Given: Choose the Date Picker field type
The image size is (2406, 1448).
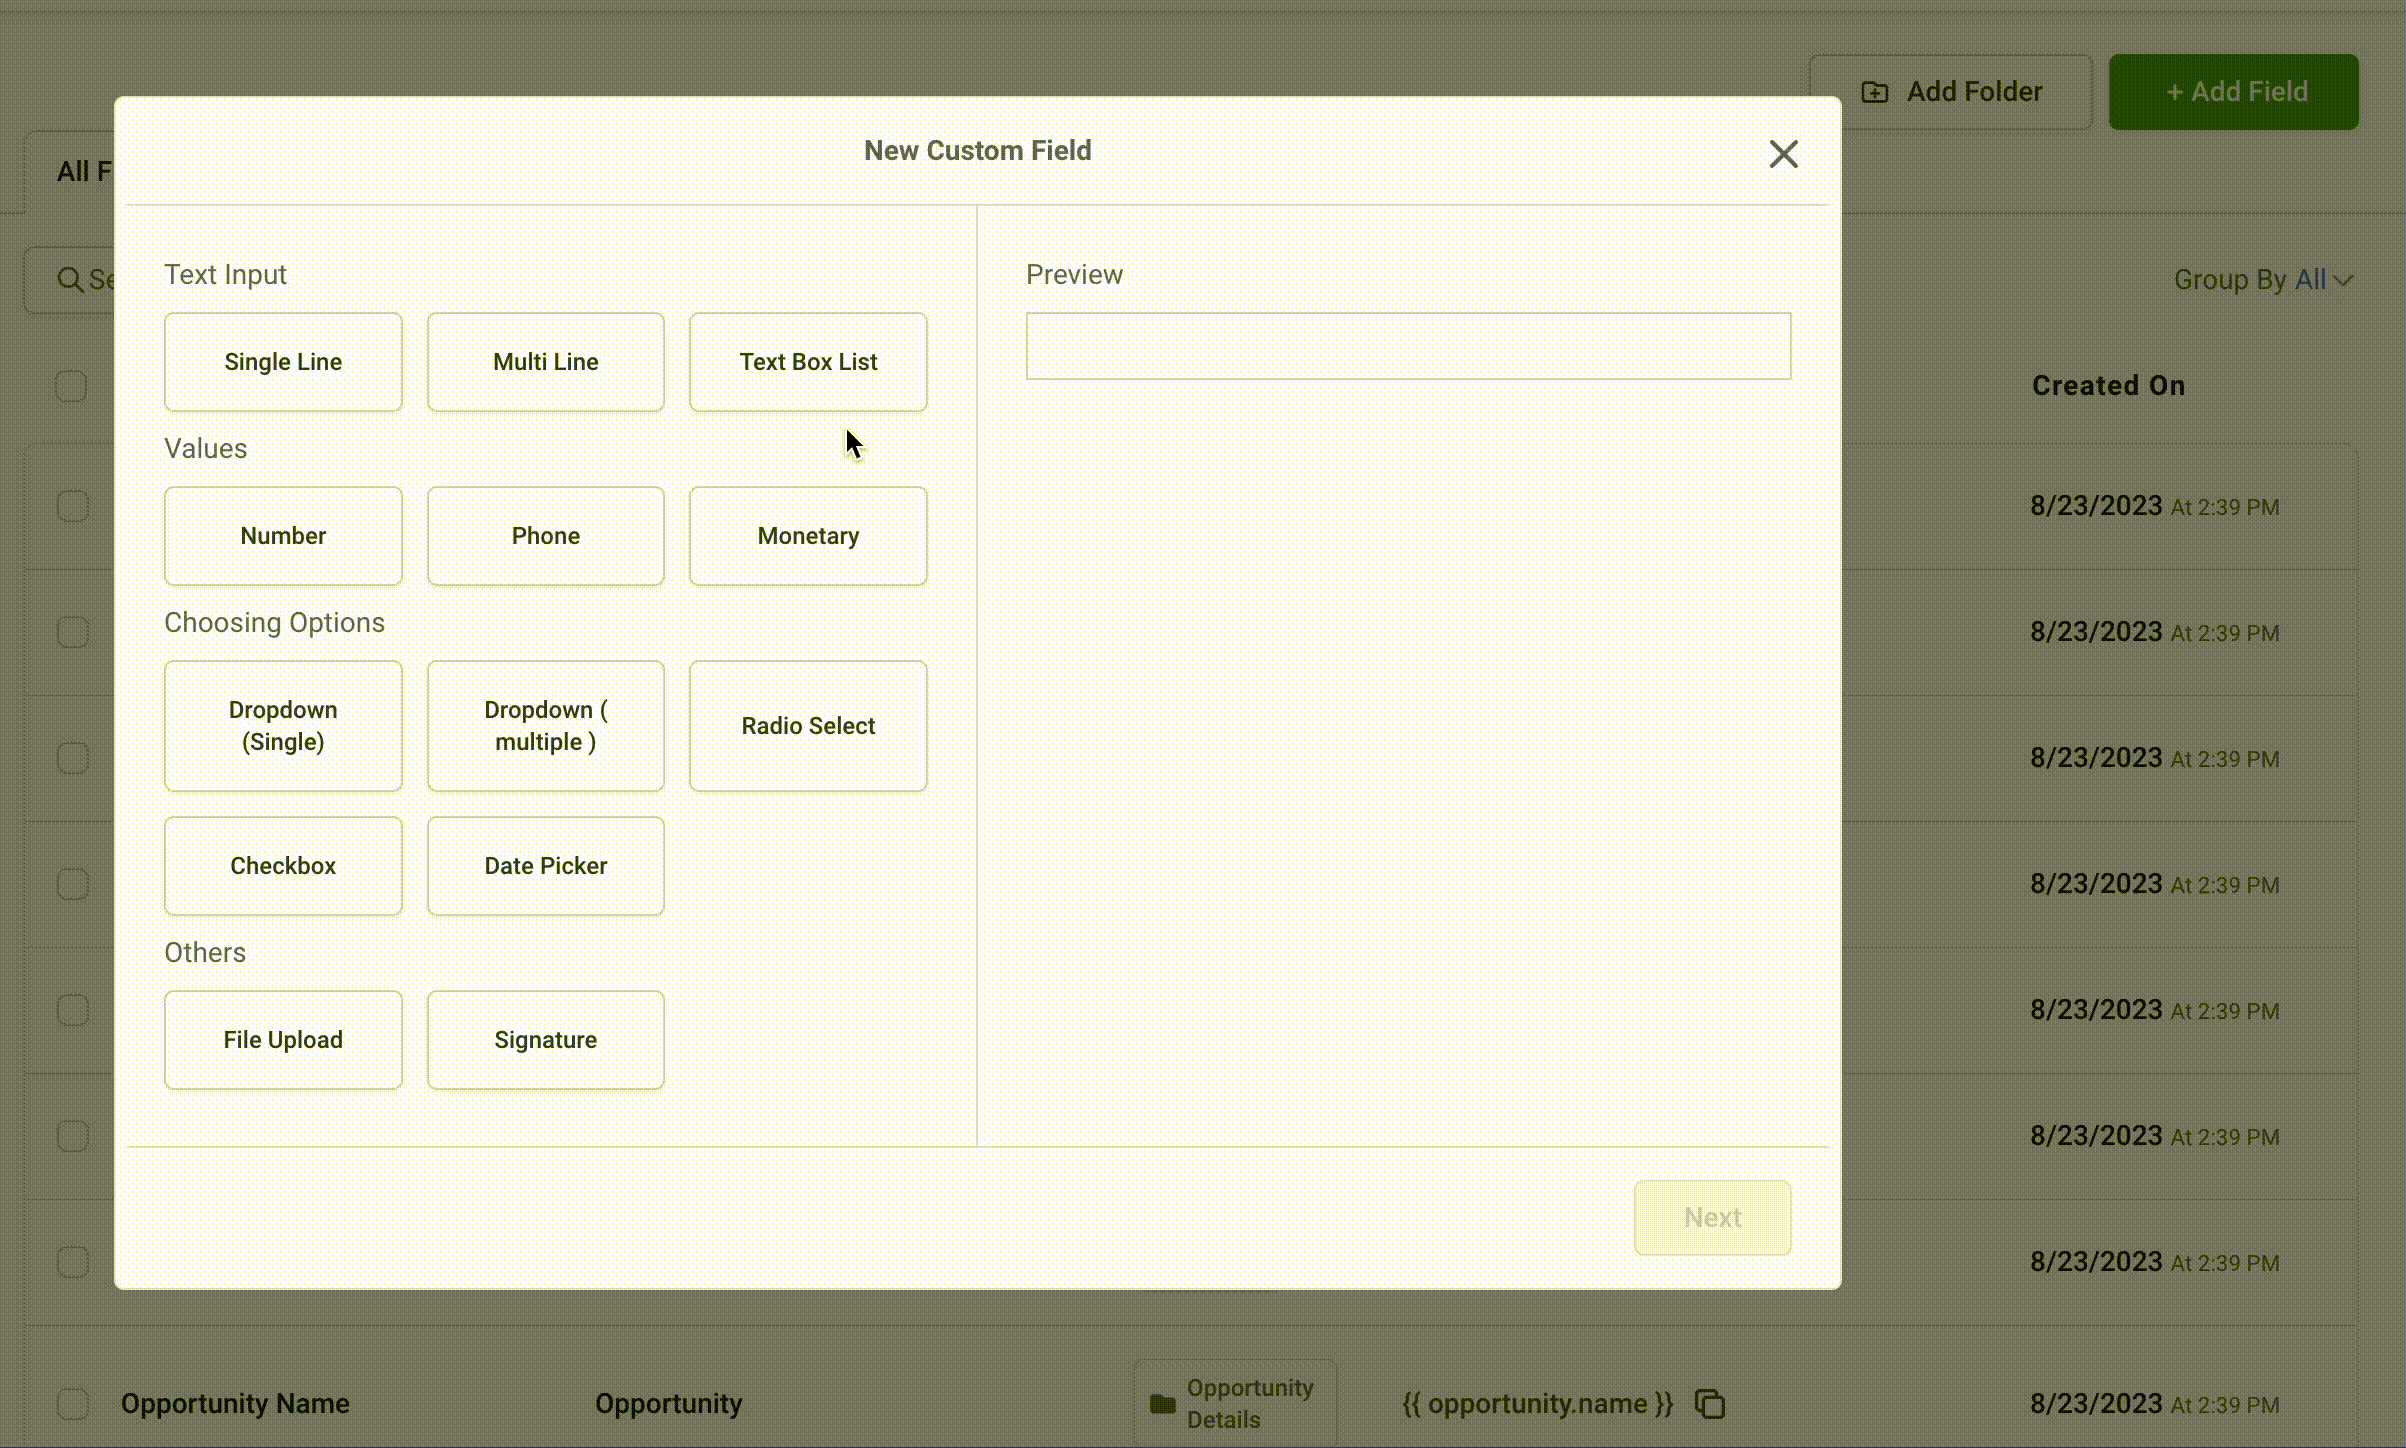Looking at the screenshot, I should [x=545, y=866].
